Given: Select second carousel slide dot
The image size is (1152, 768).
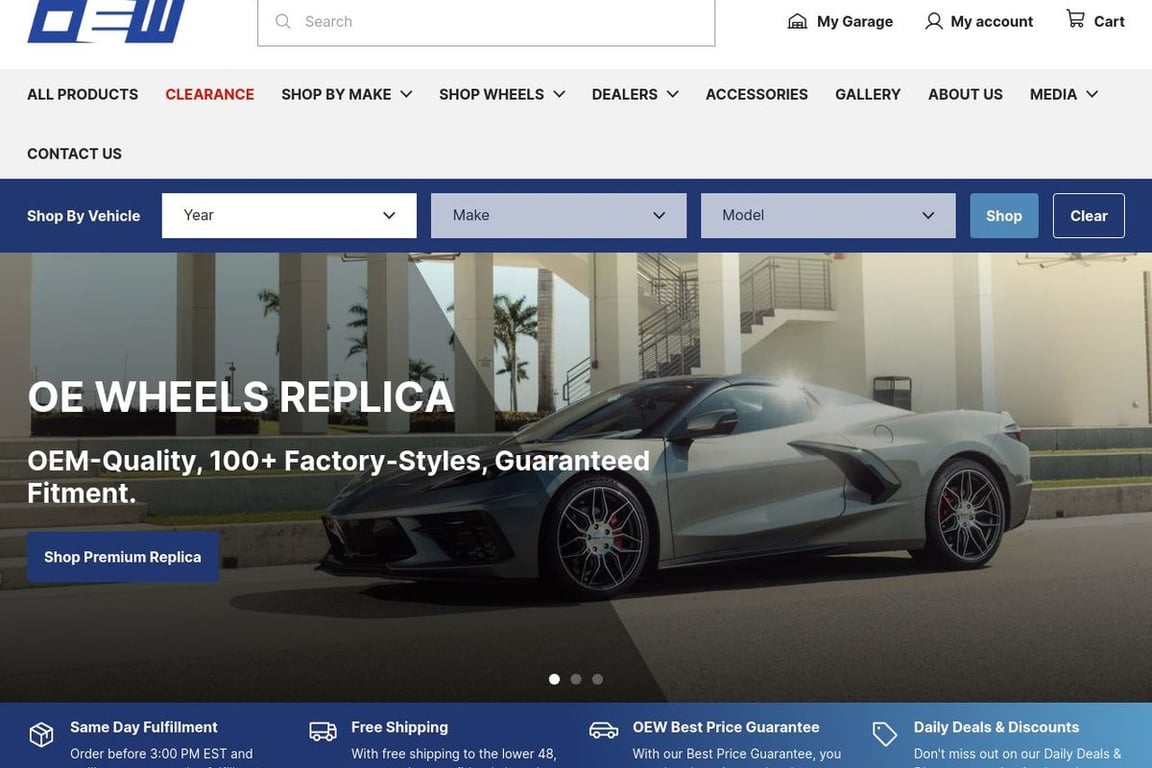Looking at the screenshot, I should pos(576,679).
